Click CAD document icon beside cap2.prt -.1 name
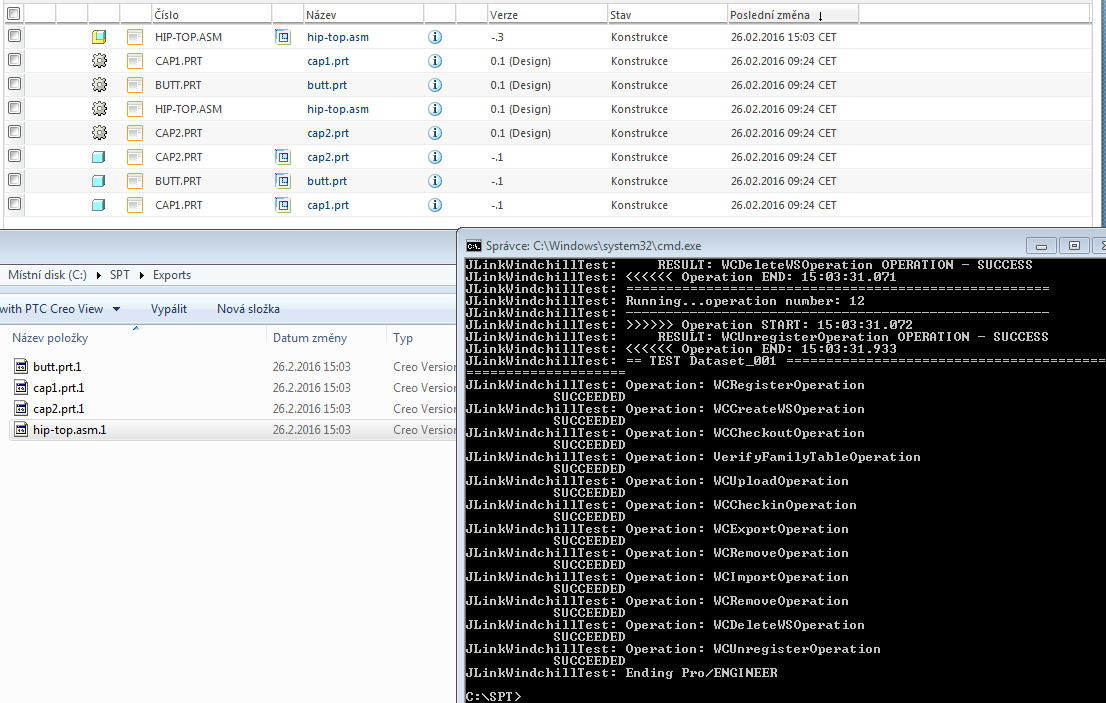The image size is (1106, 703). point(283,157)
